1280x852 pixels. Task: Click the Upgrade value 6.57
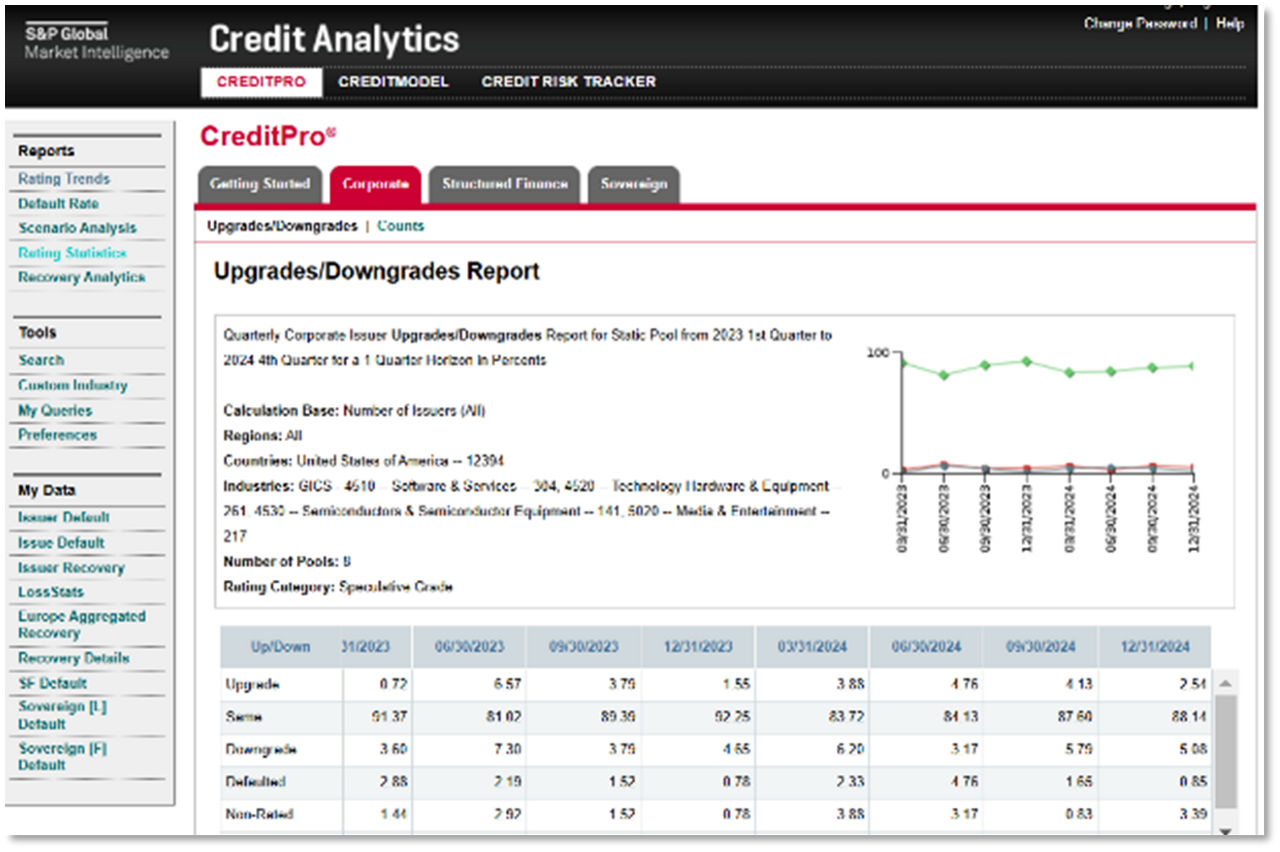pos(506,685)
